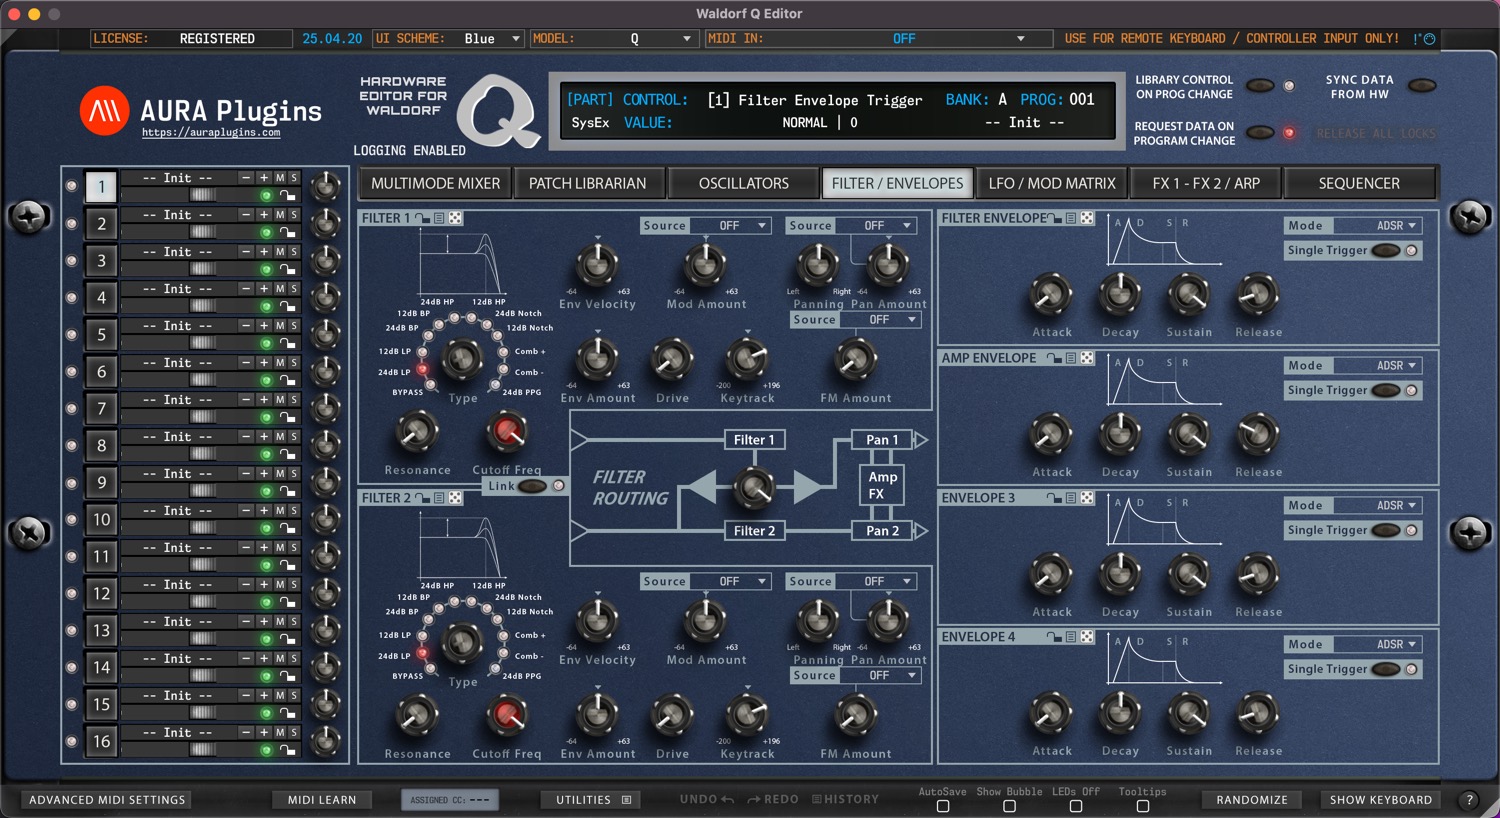1500x818 pixels.
Task: Click the plus button on part 2 row
Action: pyautogui.click(x=264, y=215)
